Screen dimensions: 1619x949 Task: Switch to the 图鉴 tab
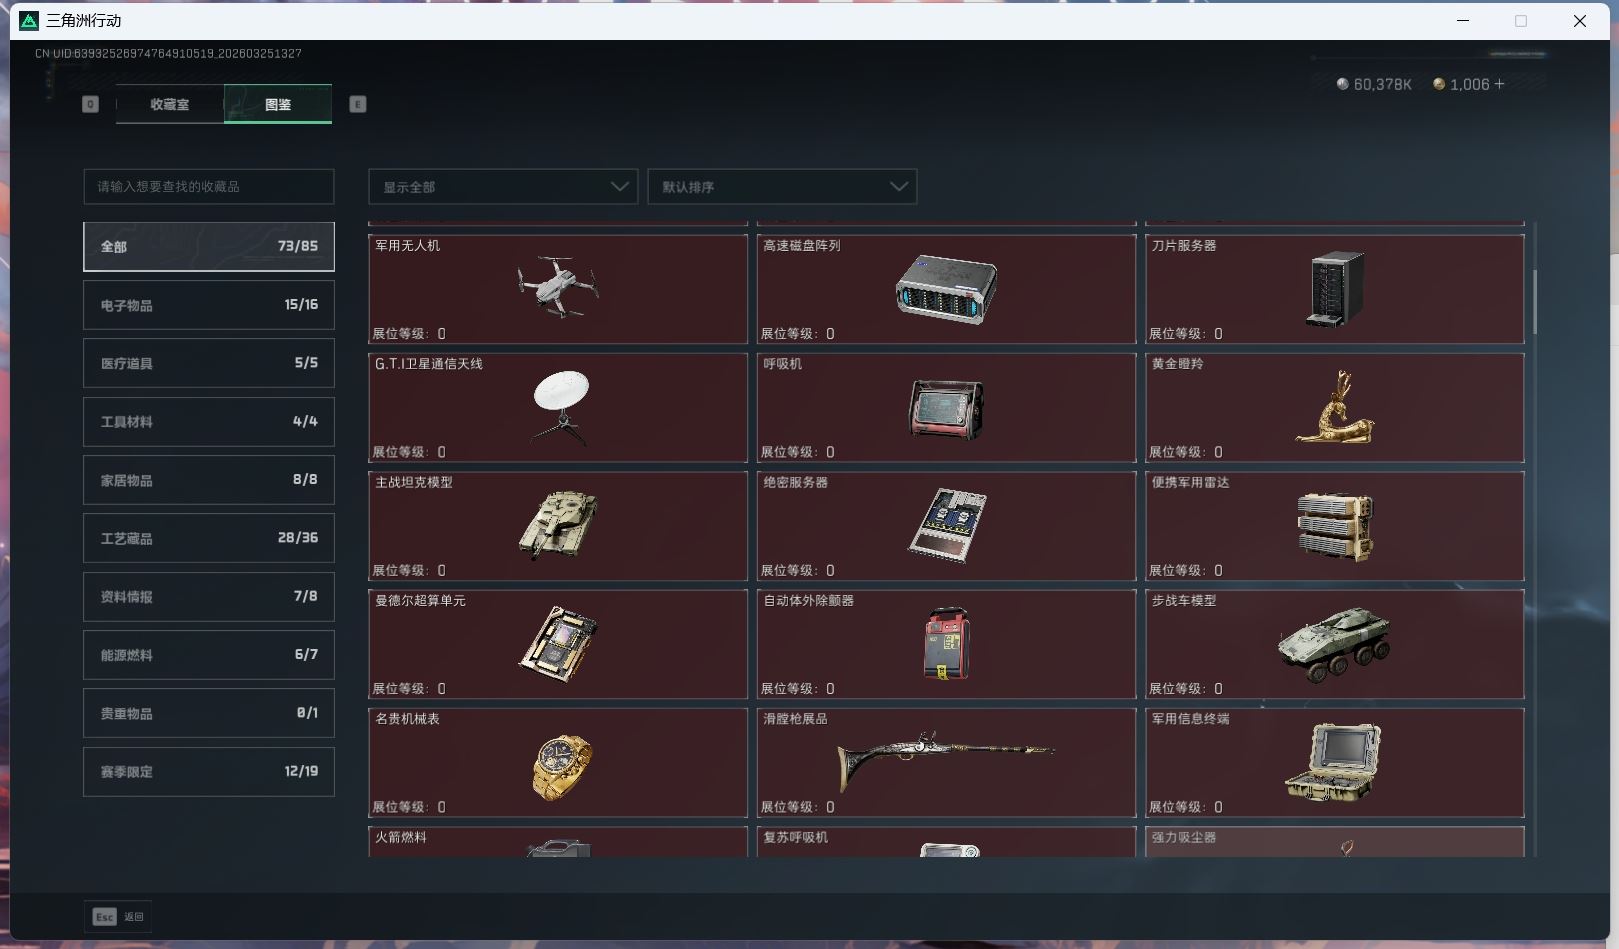[277, 104]
